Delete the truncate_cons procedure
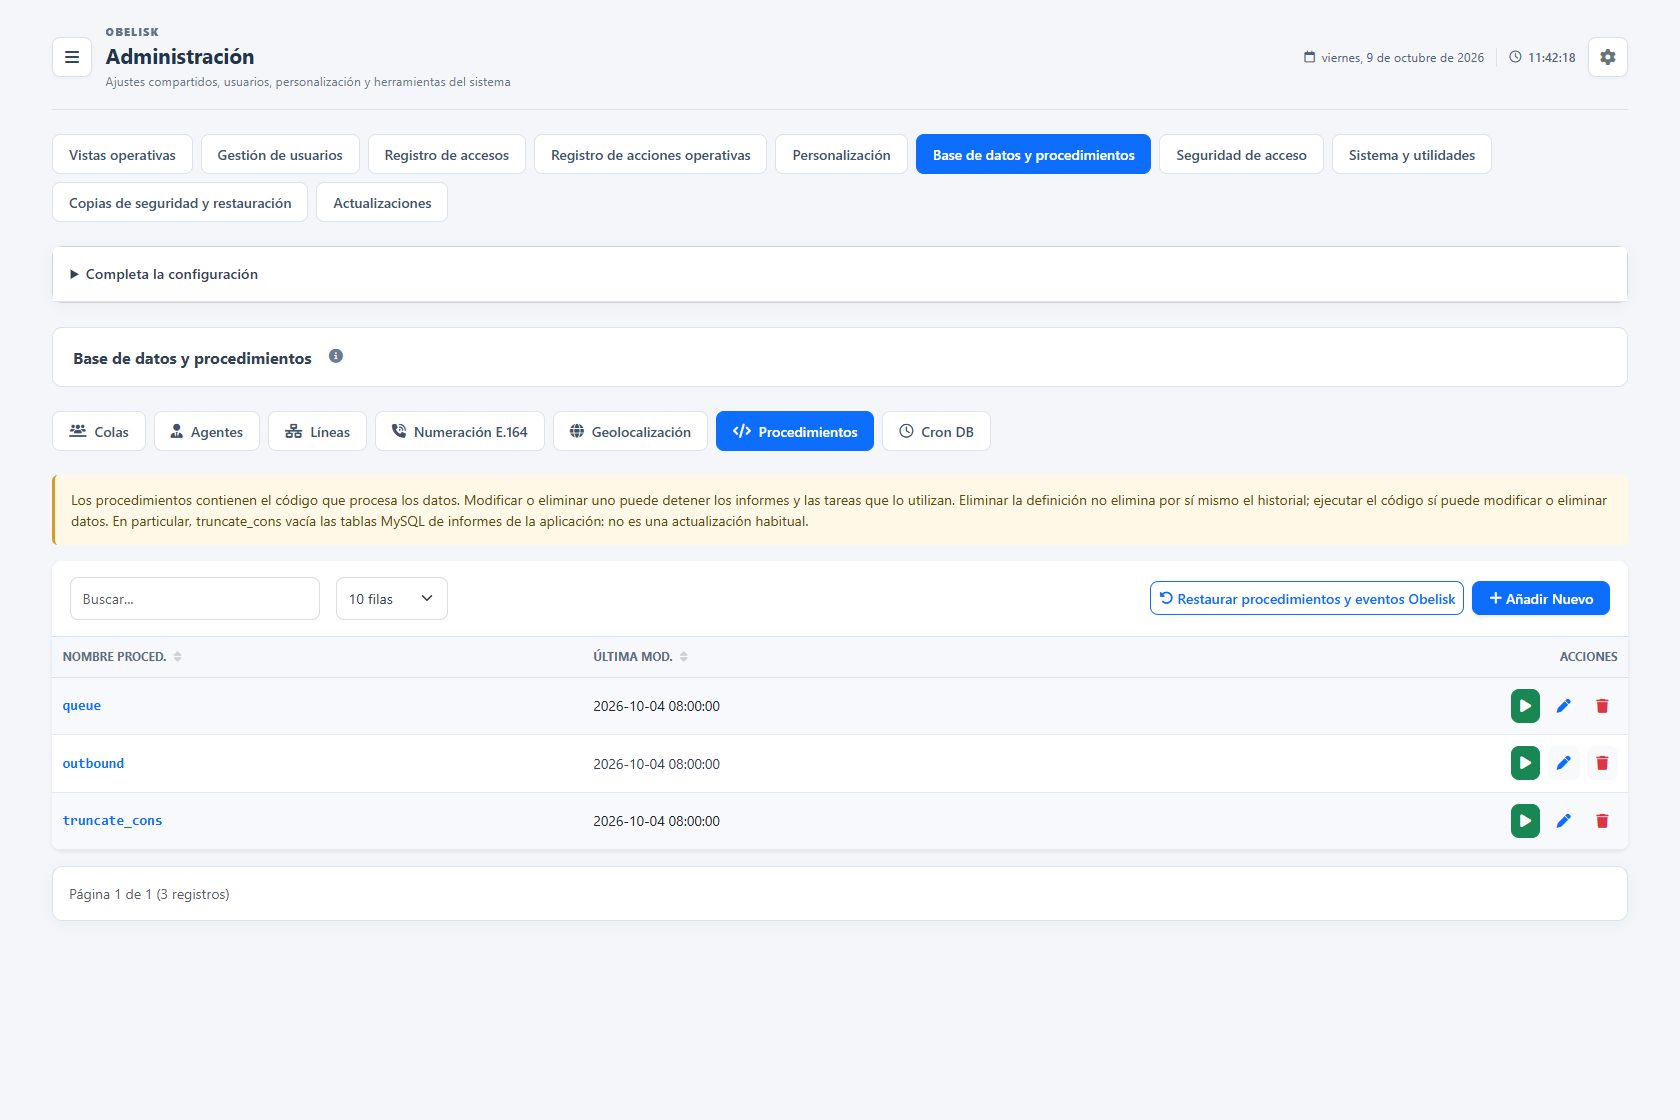Screen dimensions: 1680x1120 click(x=1602, y=821)
